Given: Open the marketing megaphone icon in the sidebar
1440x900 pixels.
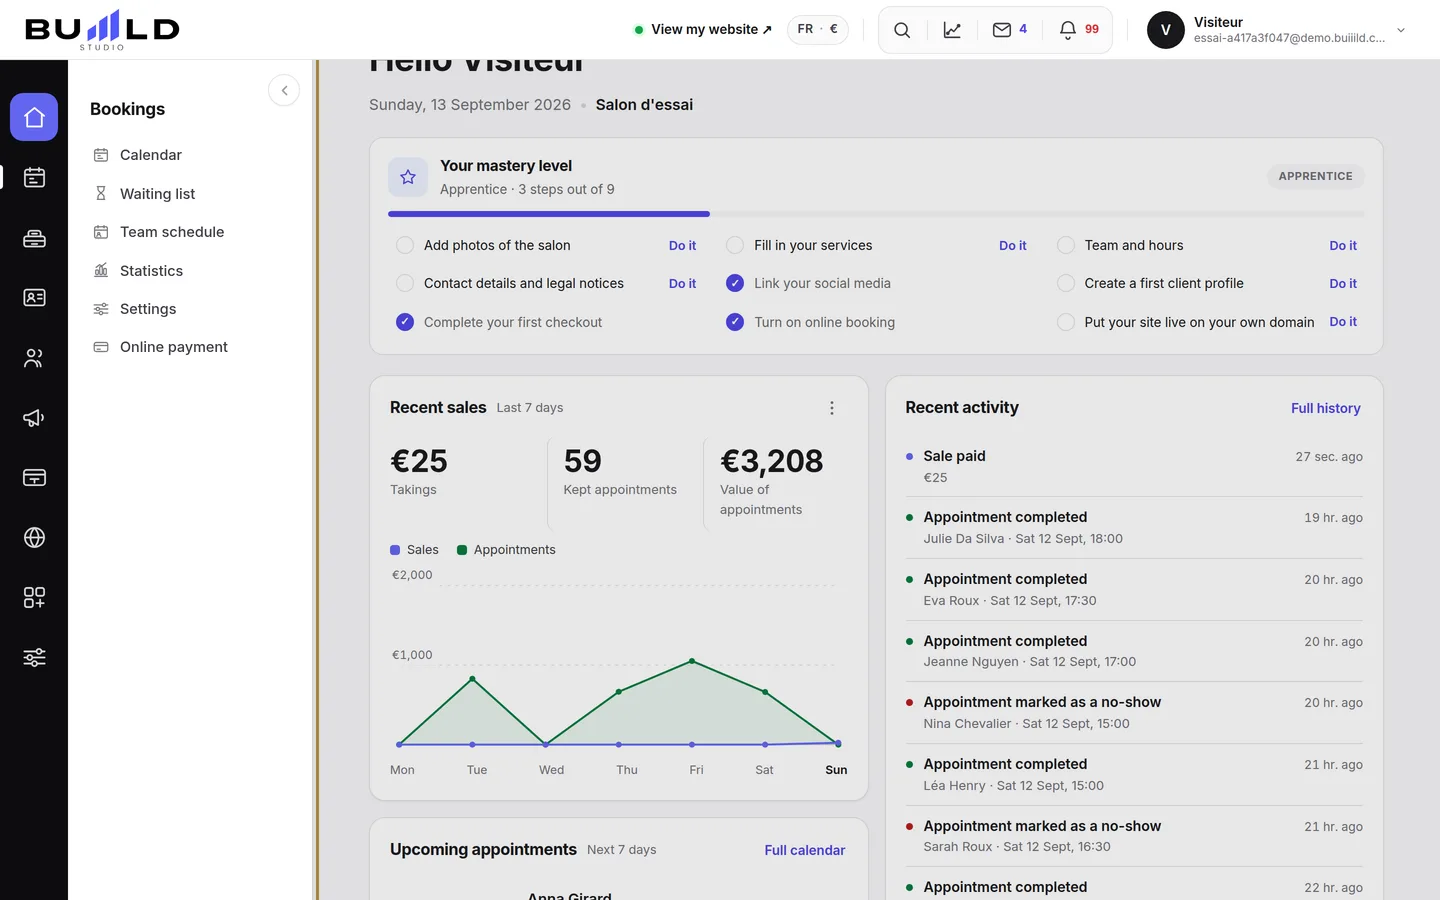Looking at the screenshot, I should (x=34, y=418).
